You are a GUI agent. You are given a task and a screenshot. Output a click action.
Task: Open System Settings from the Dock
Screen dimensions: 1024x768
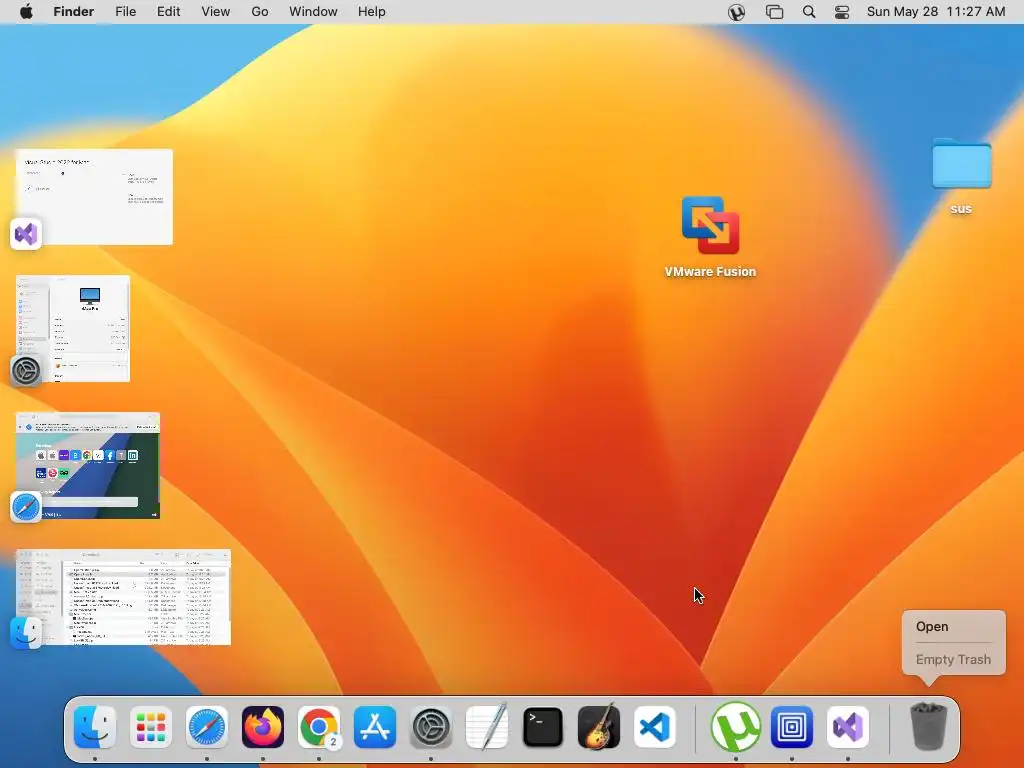pyautogui.click(x=431, y=727)
